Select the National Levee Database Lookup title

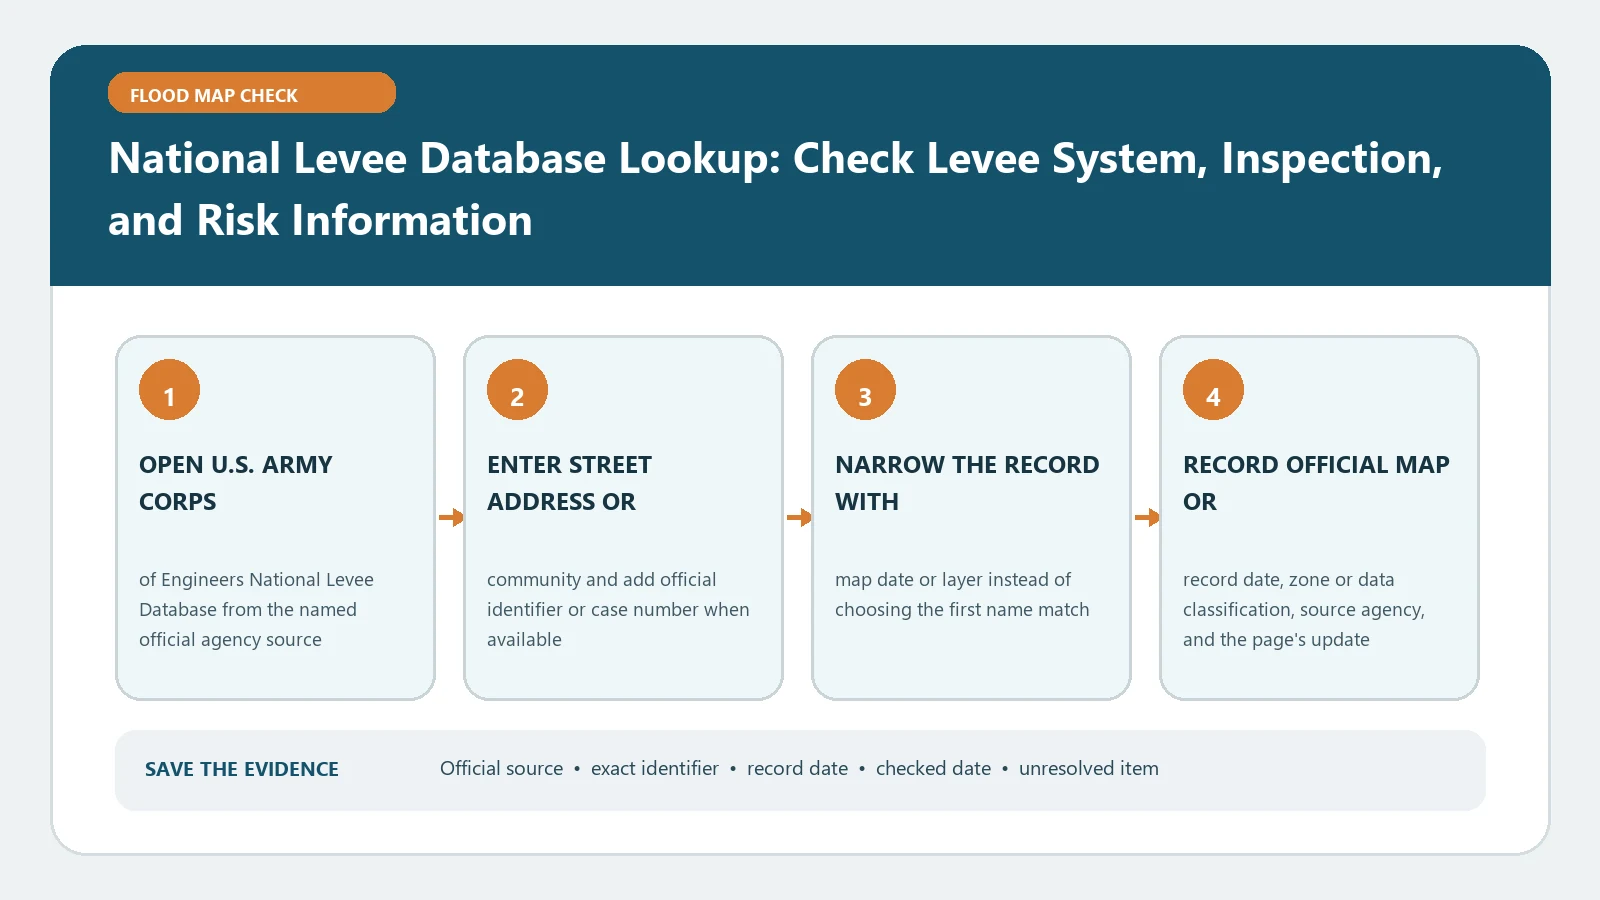click(x=775, y=189)
